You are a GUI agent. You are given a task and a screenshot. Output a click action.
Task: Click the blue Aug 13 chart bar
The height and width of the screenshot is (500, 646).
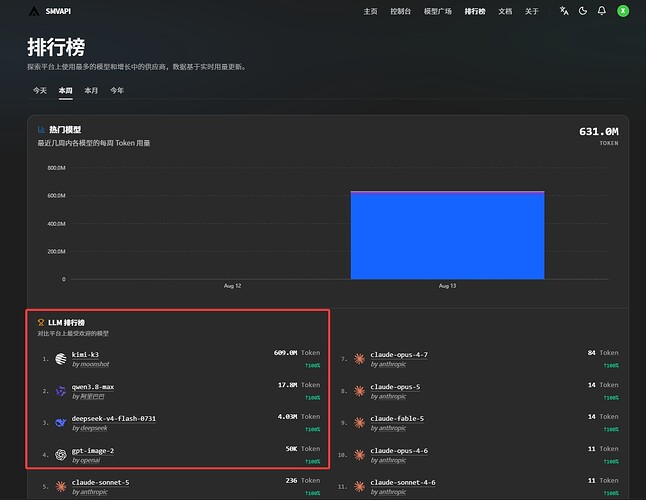coord(447,236)
